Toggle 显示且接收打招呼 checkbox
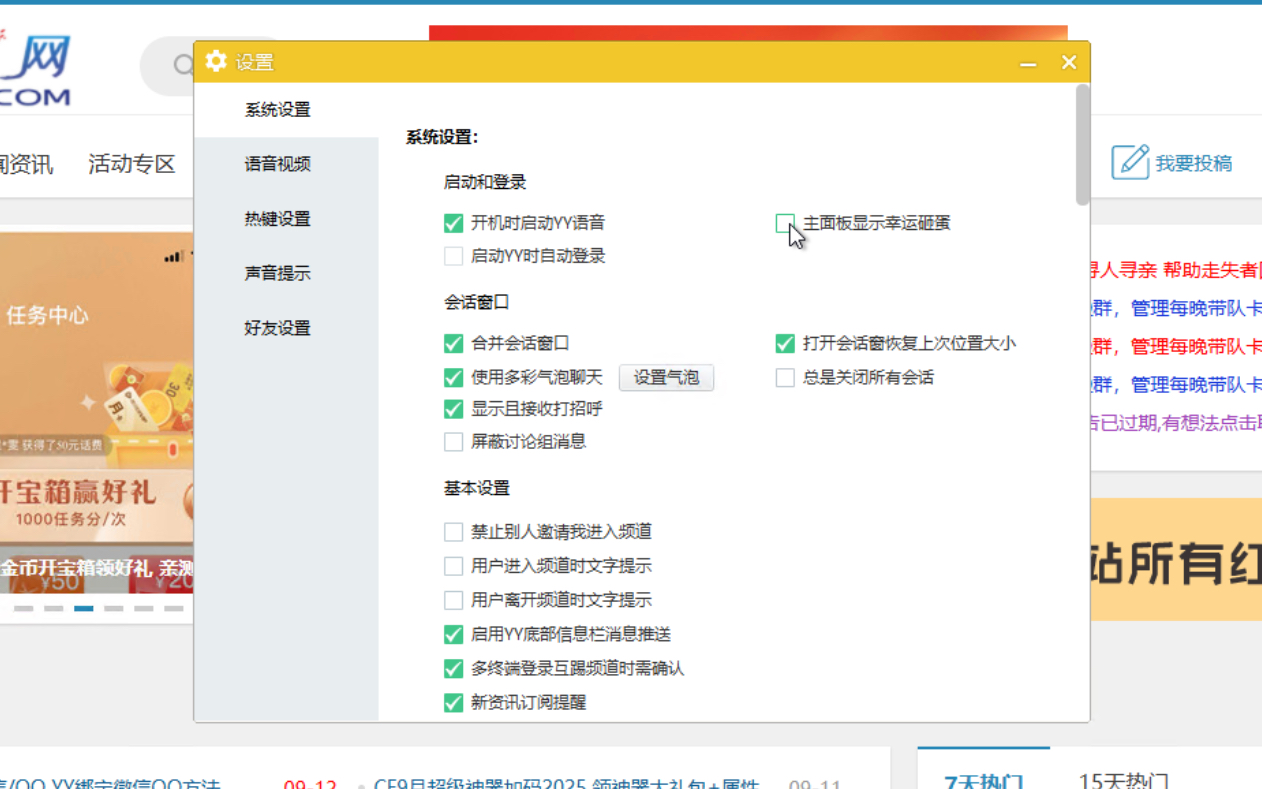Screen dimensions: 1262x789 click(454, 409)
